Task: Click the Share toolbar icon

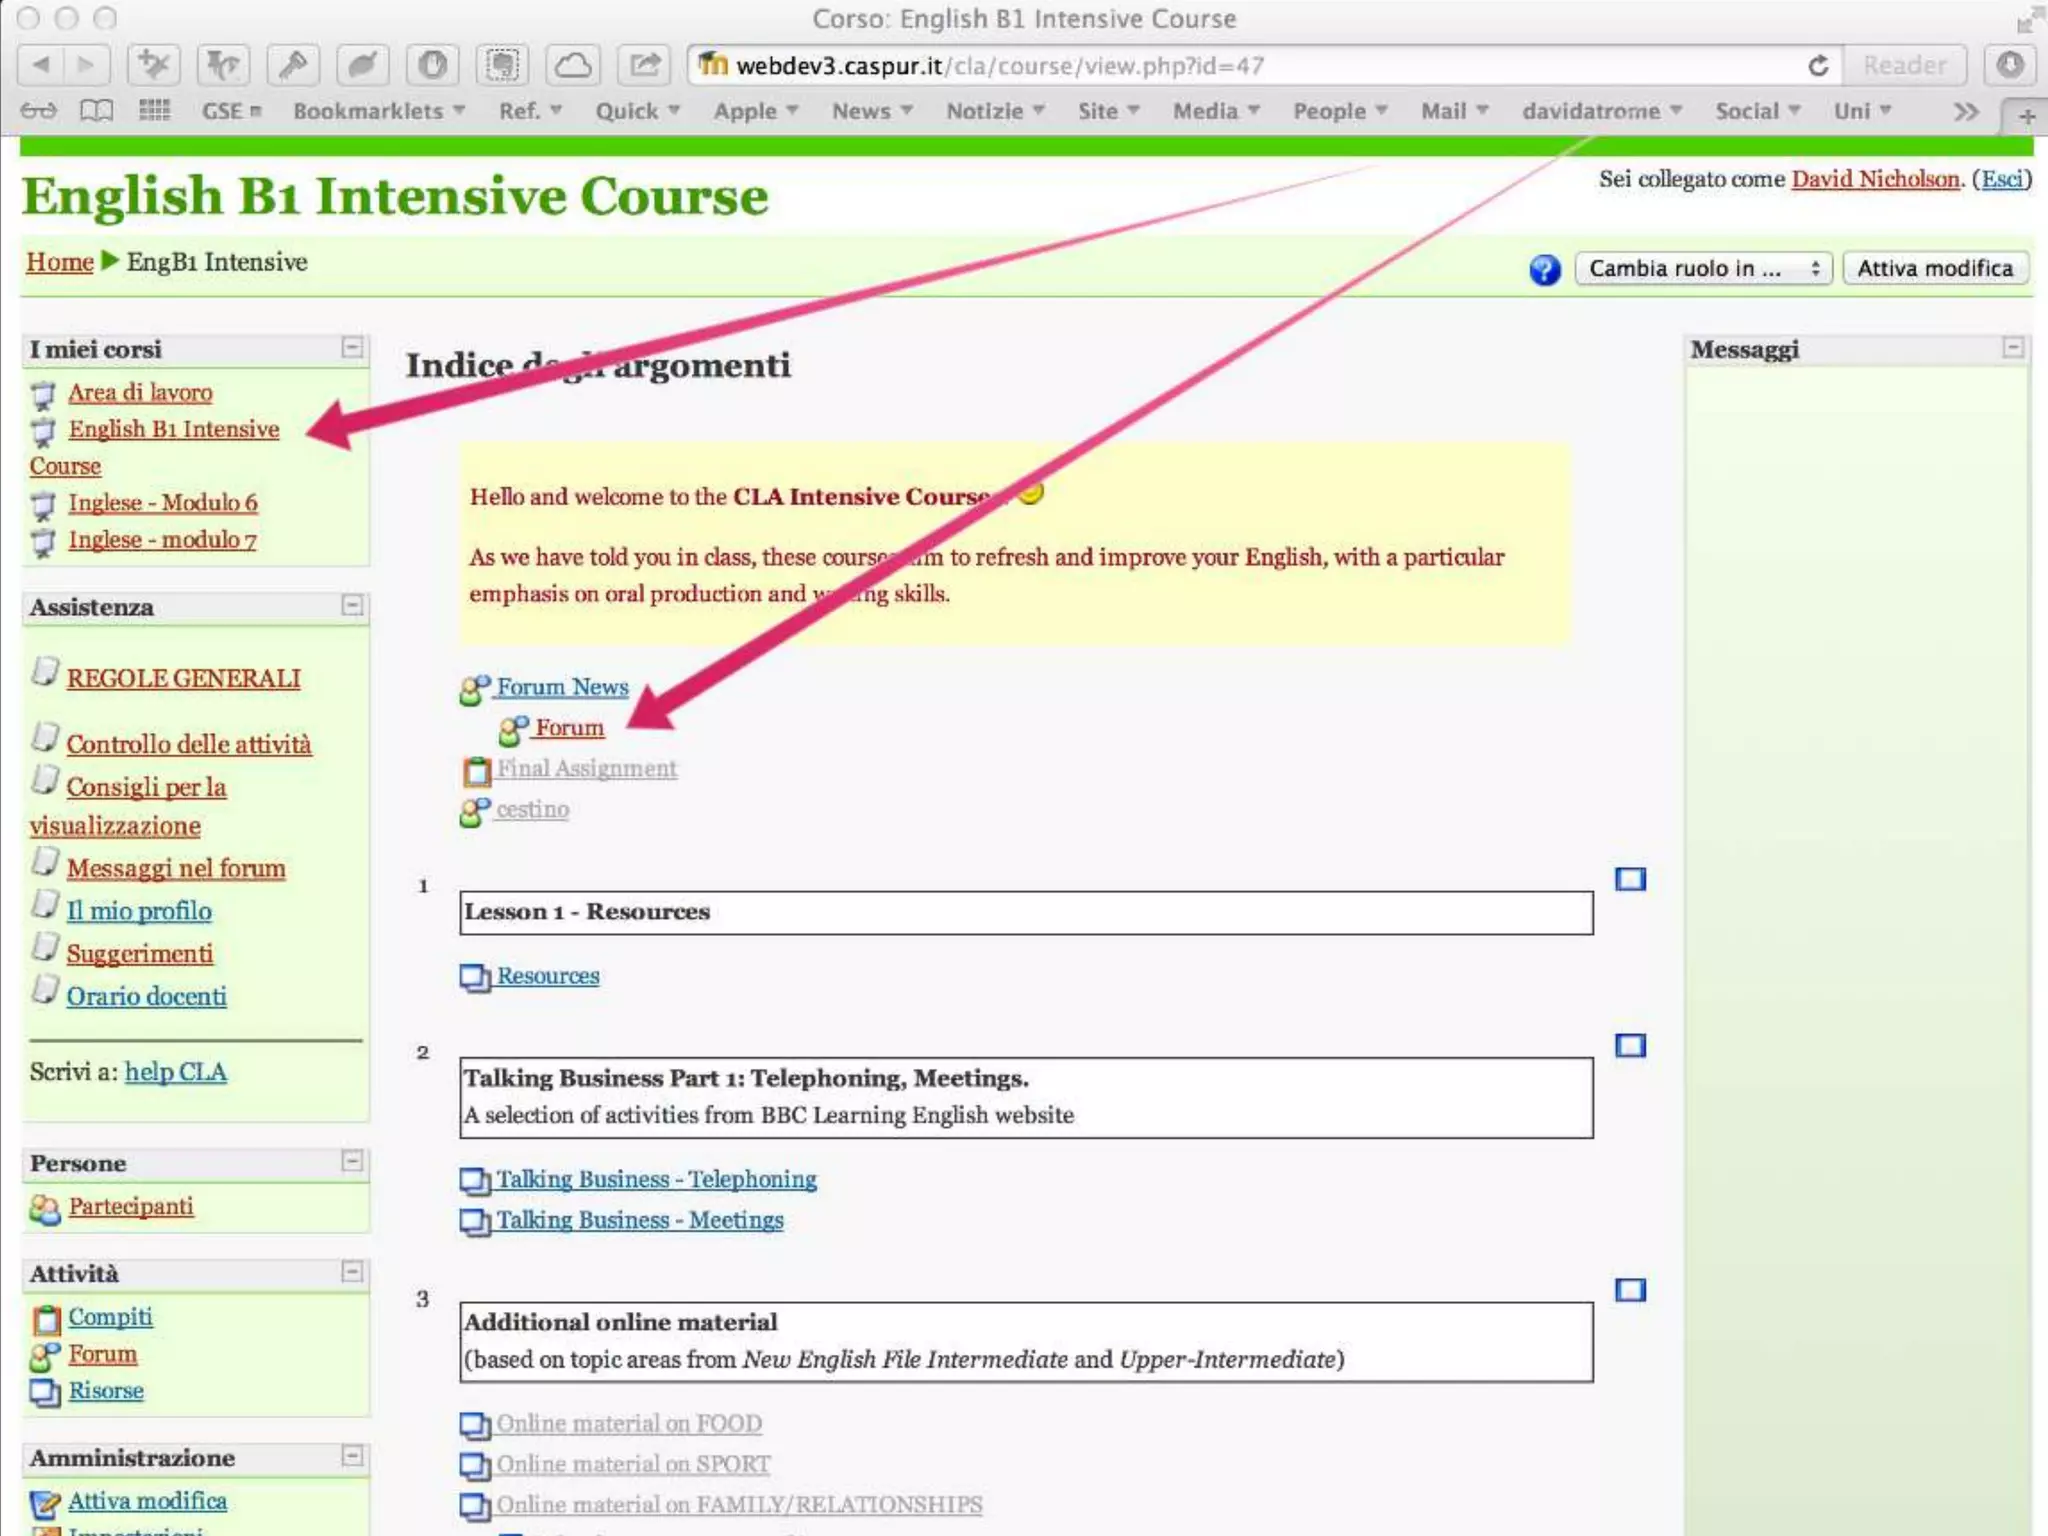Action: [644, 66]
